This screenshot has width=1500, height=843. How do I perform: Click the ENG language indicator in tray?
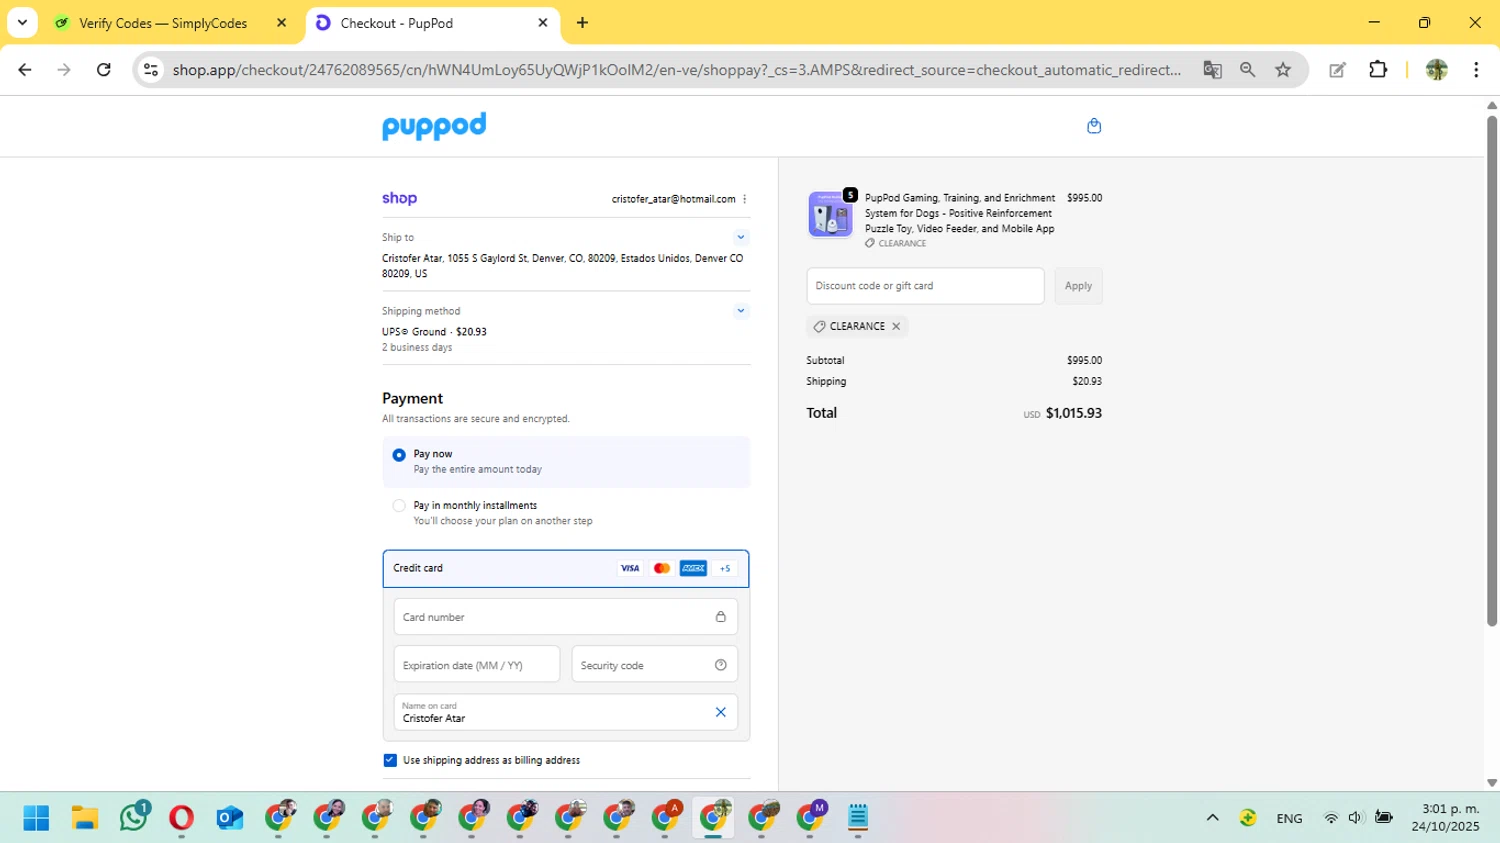pos(1289,818)
